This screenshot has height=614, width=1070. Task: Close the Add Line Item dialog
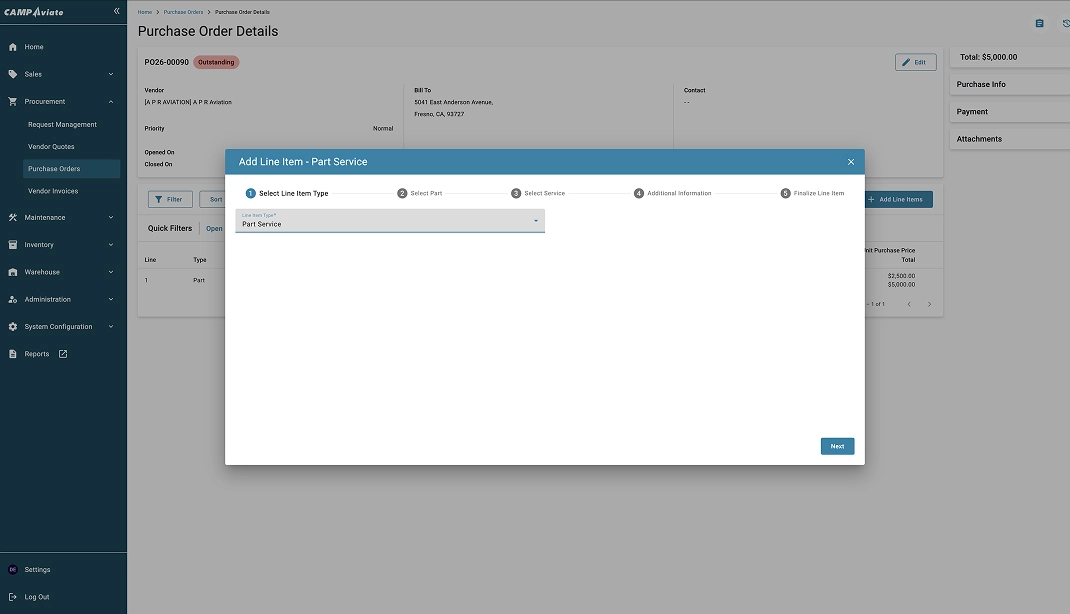tap(851, 162)
